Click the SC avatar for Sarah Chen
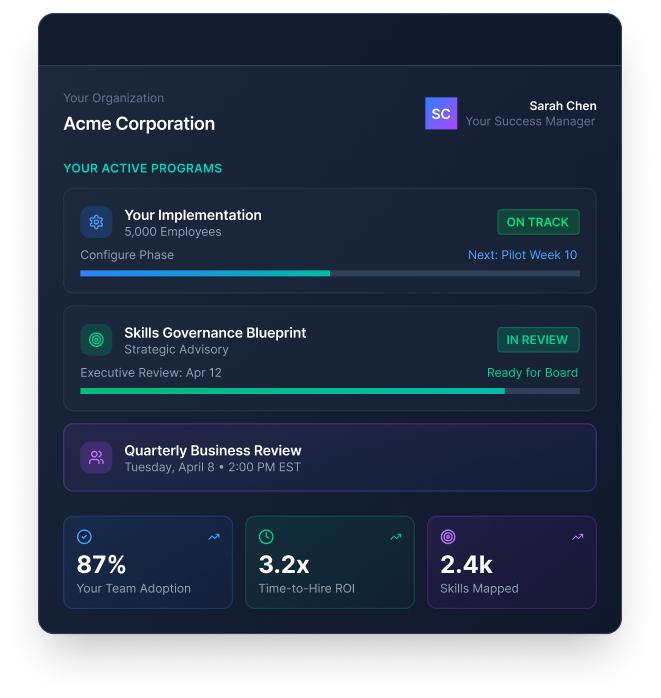The height and width of the screenshot is (698, 661). [441, 113]
